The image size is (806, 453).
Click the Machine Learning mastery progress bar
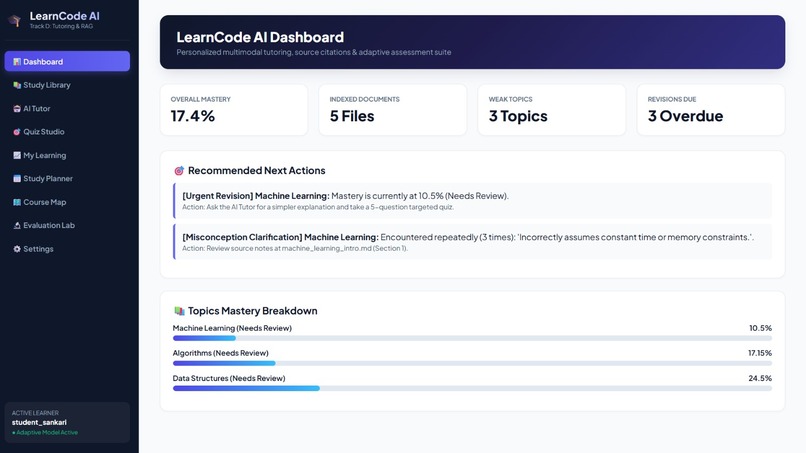(472, 338)
